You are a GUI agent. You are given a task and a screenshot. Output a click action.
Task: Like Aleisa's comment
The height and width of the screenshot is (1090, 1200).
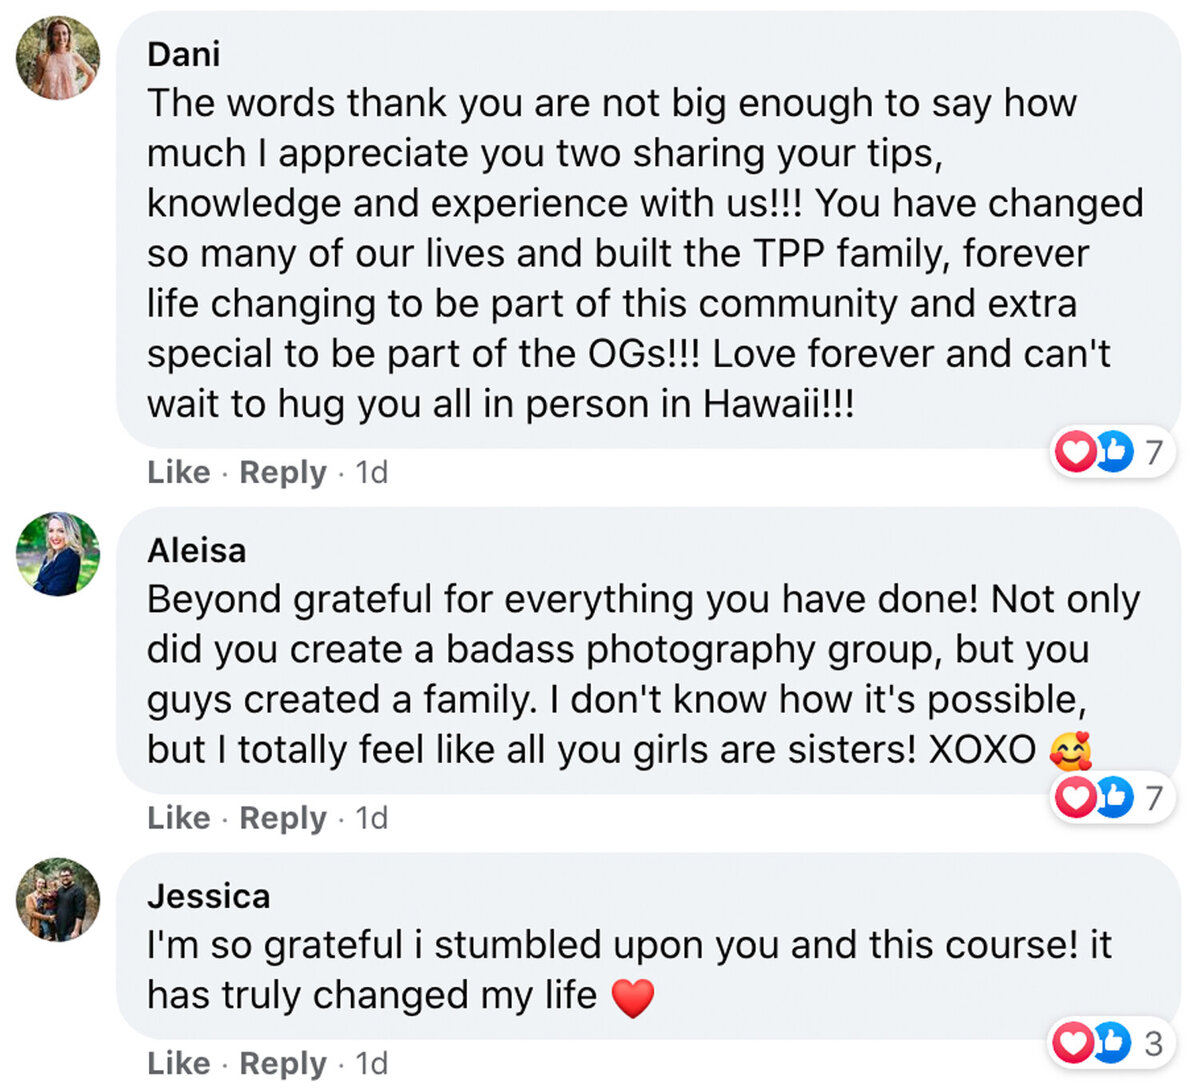179,818
